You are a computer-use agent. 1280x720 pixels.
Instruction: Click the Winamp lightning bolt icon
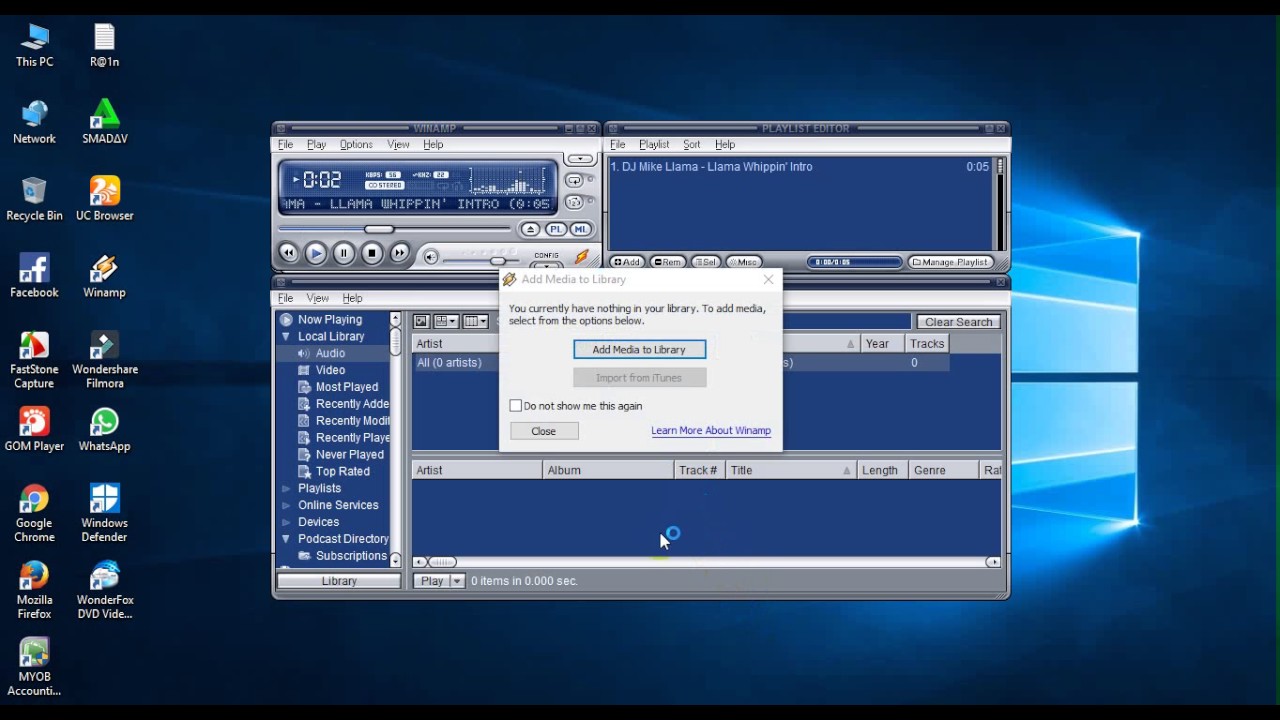581,258
